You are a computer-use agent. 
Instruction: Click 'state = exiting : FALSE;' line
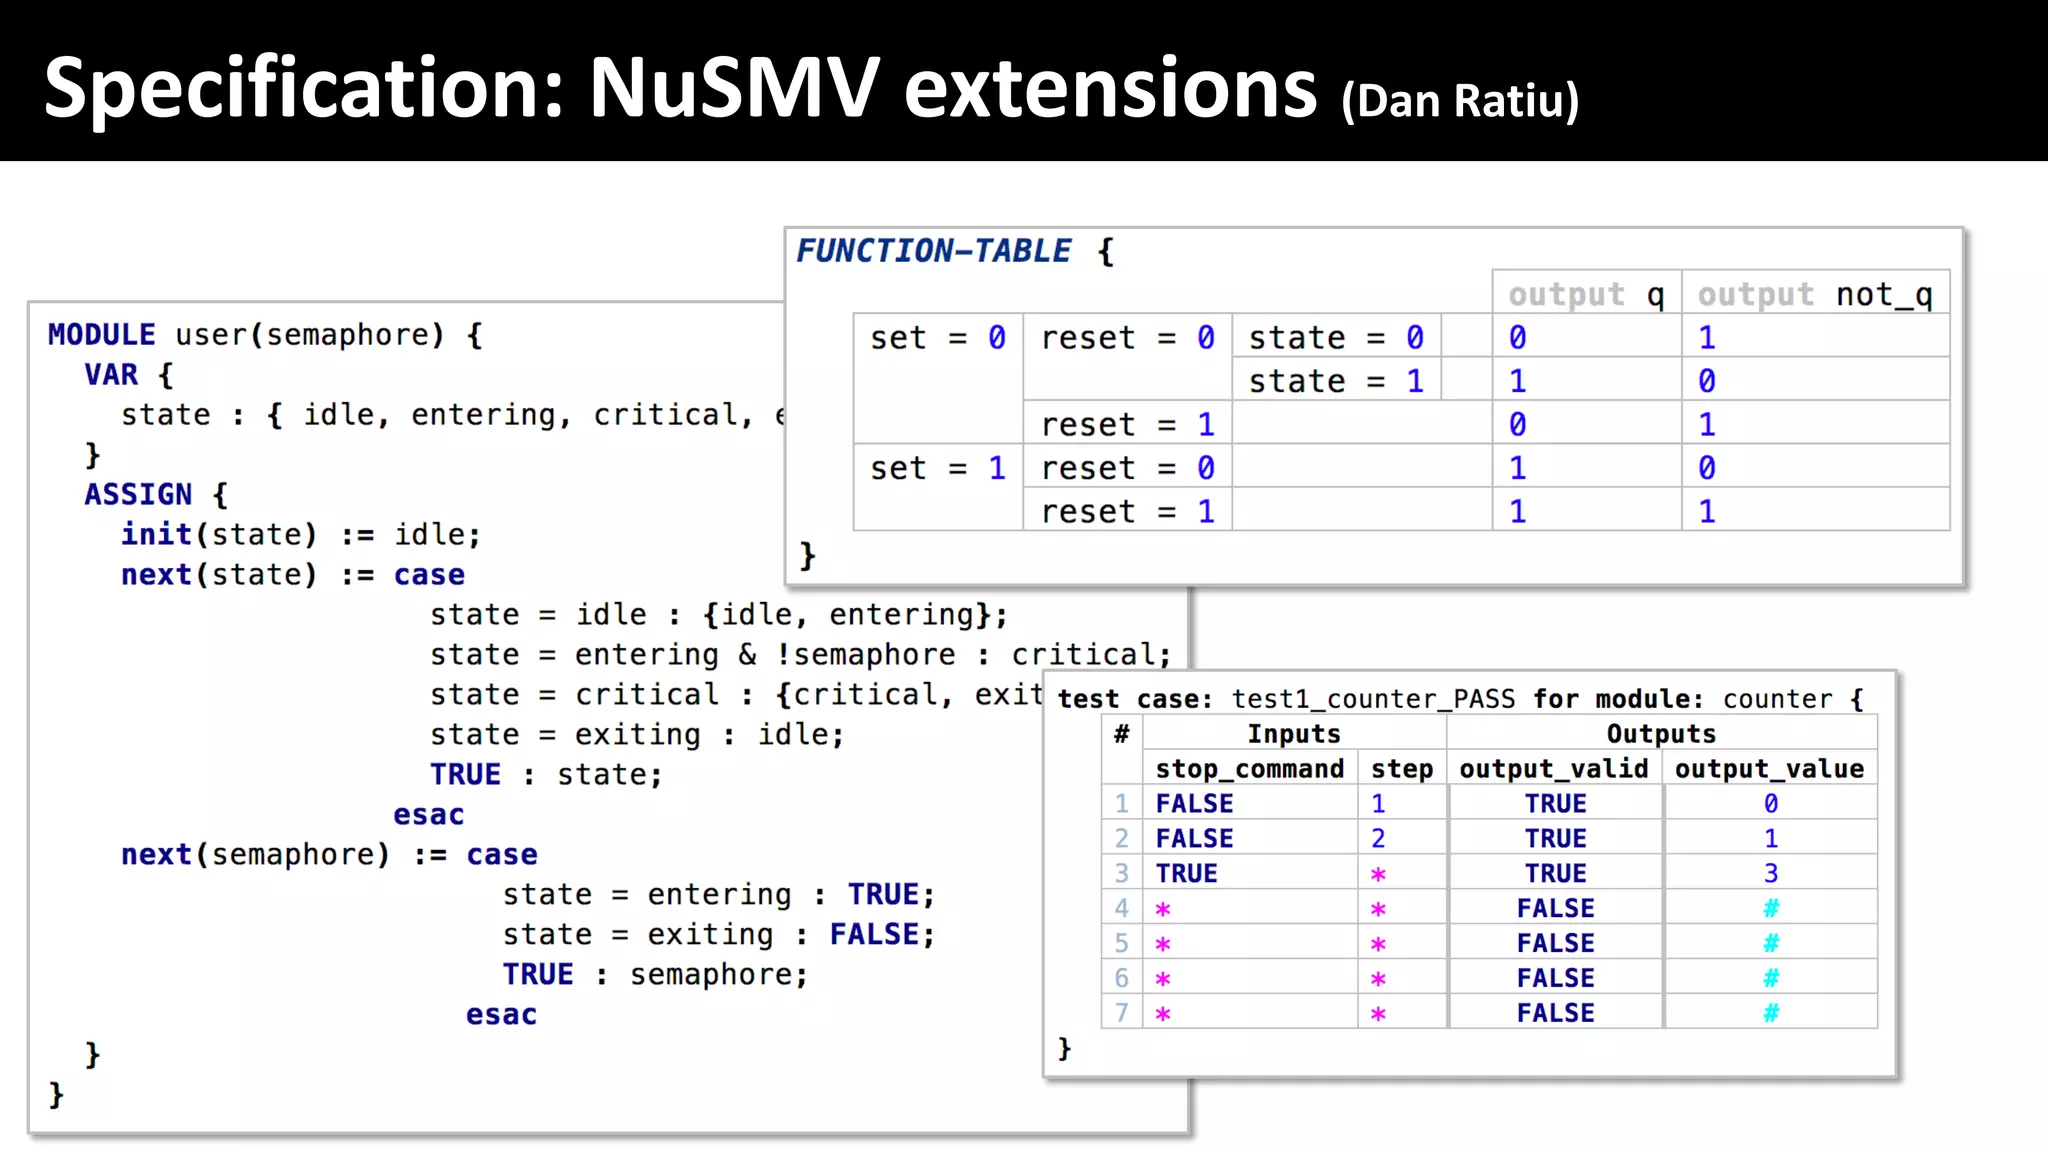(x=719, y=935)
